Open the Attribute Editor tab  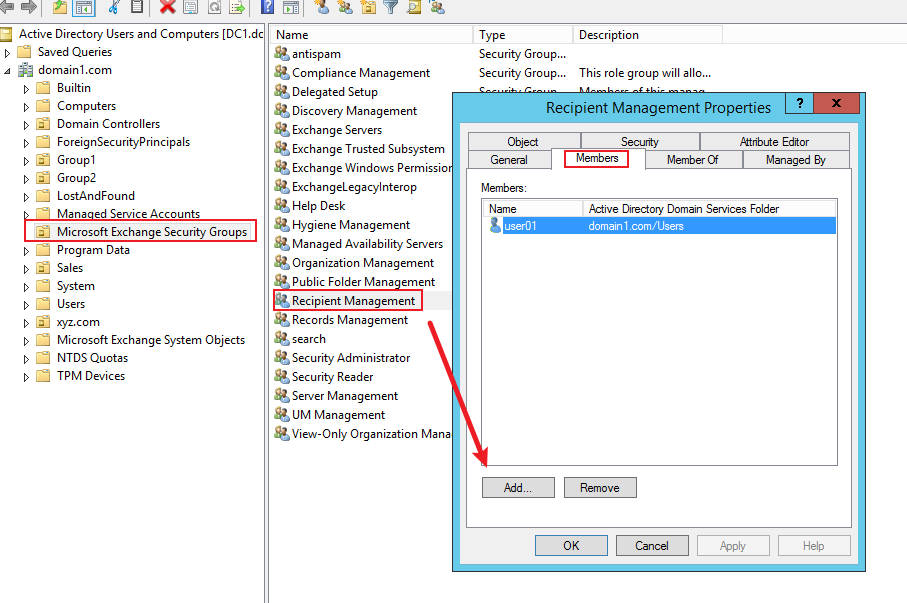pos(775,142)
